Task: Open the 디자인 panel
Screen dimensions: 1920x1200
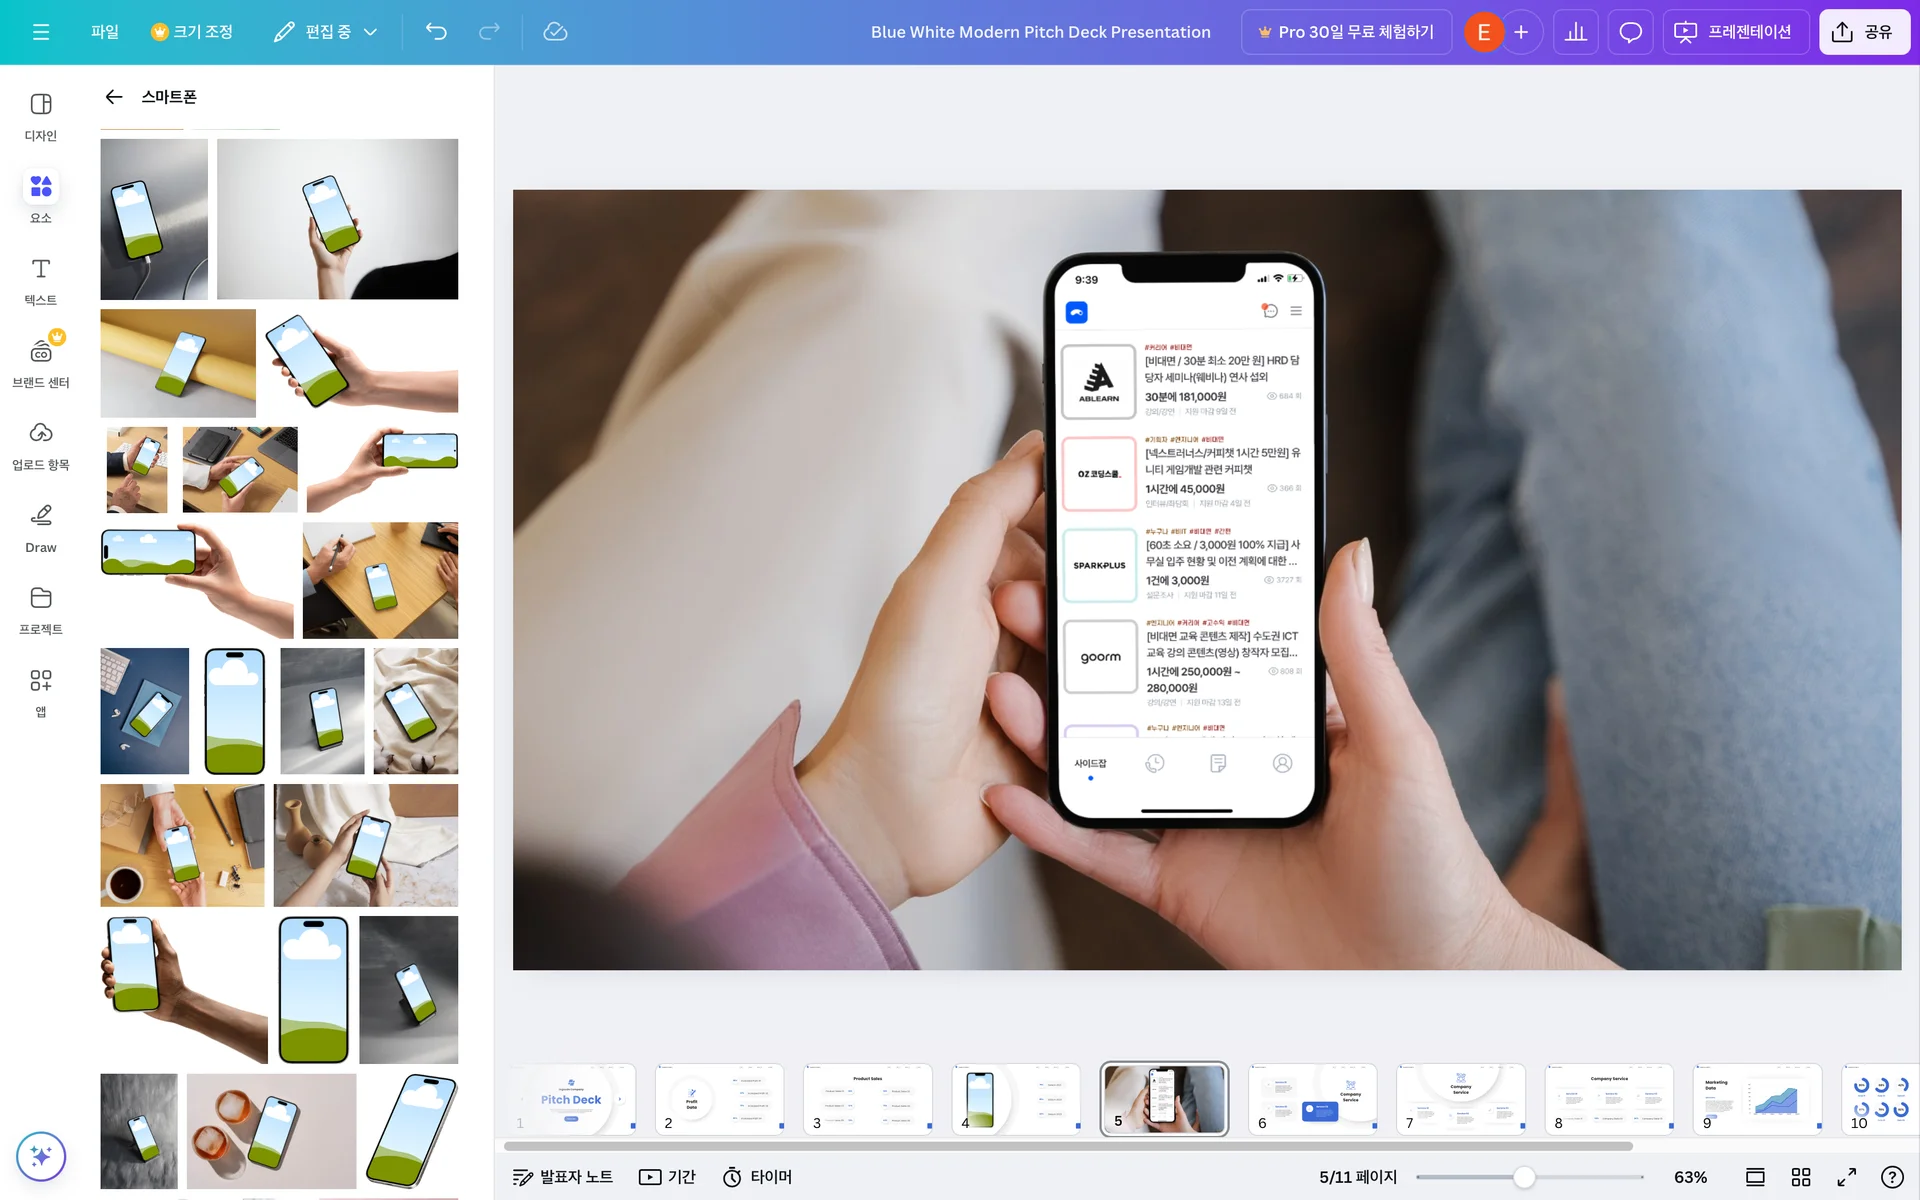Action: coord(40,113)
